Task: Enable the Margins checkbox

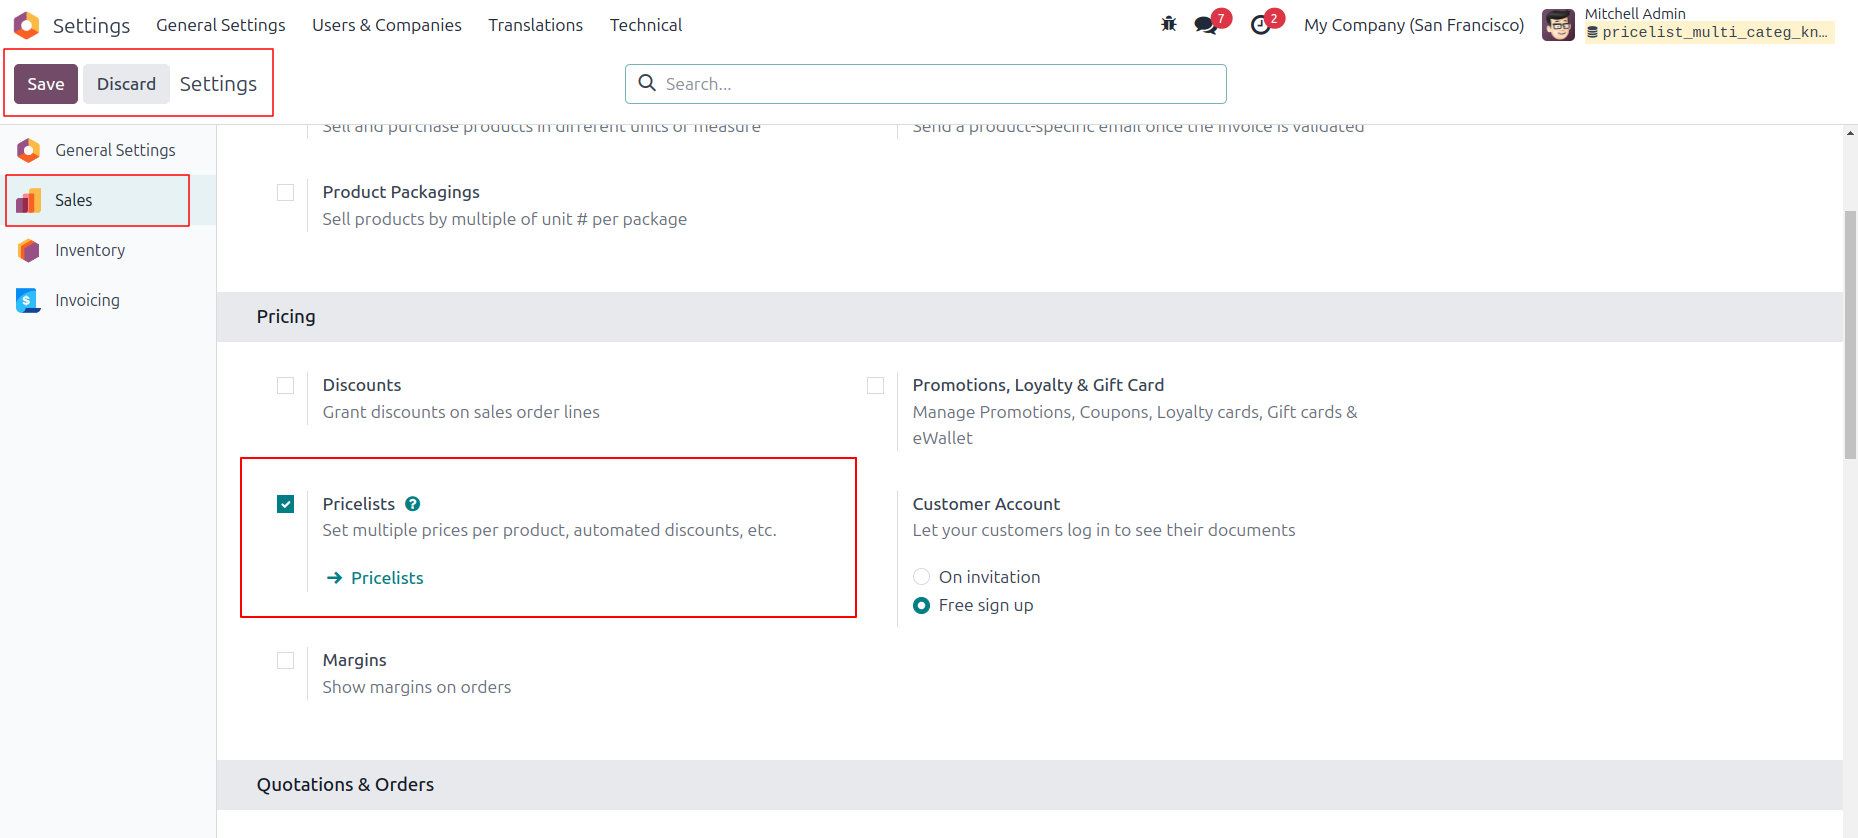Action: 286,661
